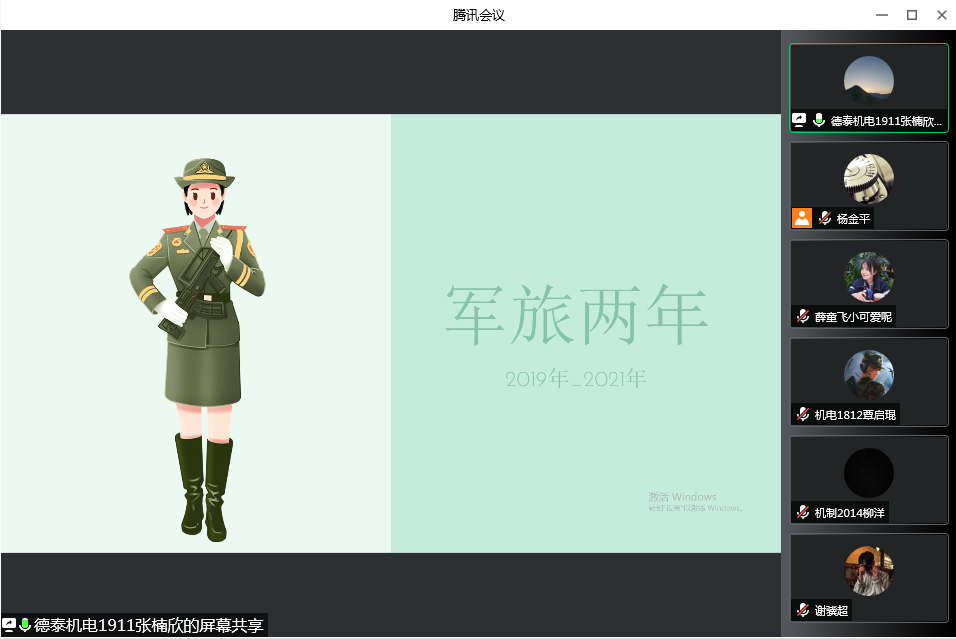The image size is (956, 639).
Task: Select 张楠欣's mountain avatar thumbnail
Action: tap(868, 81)
